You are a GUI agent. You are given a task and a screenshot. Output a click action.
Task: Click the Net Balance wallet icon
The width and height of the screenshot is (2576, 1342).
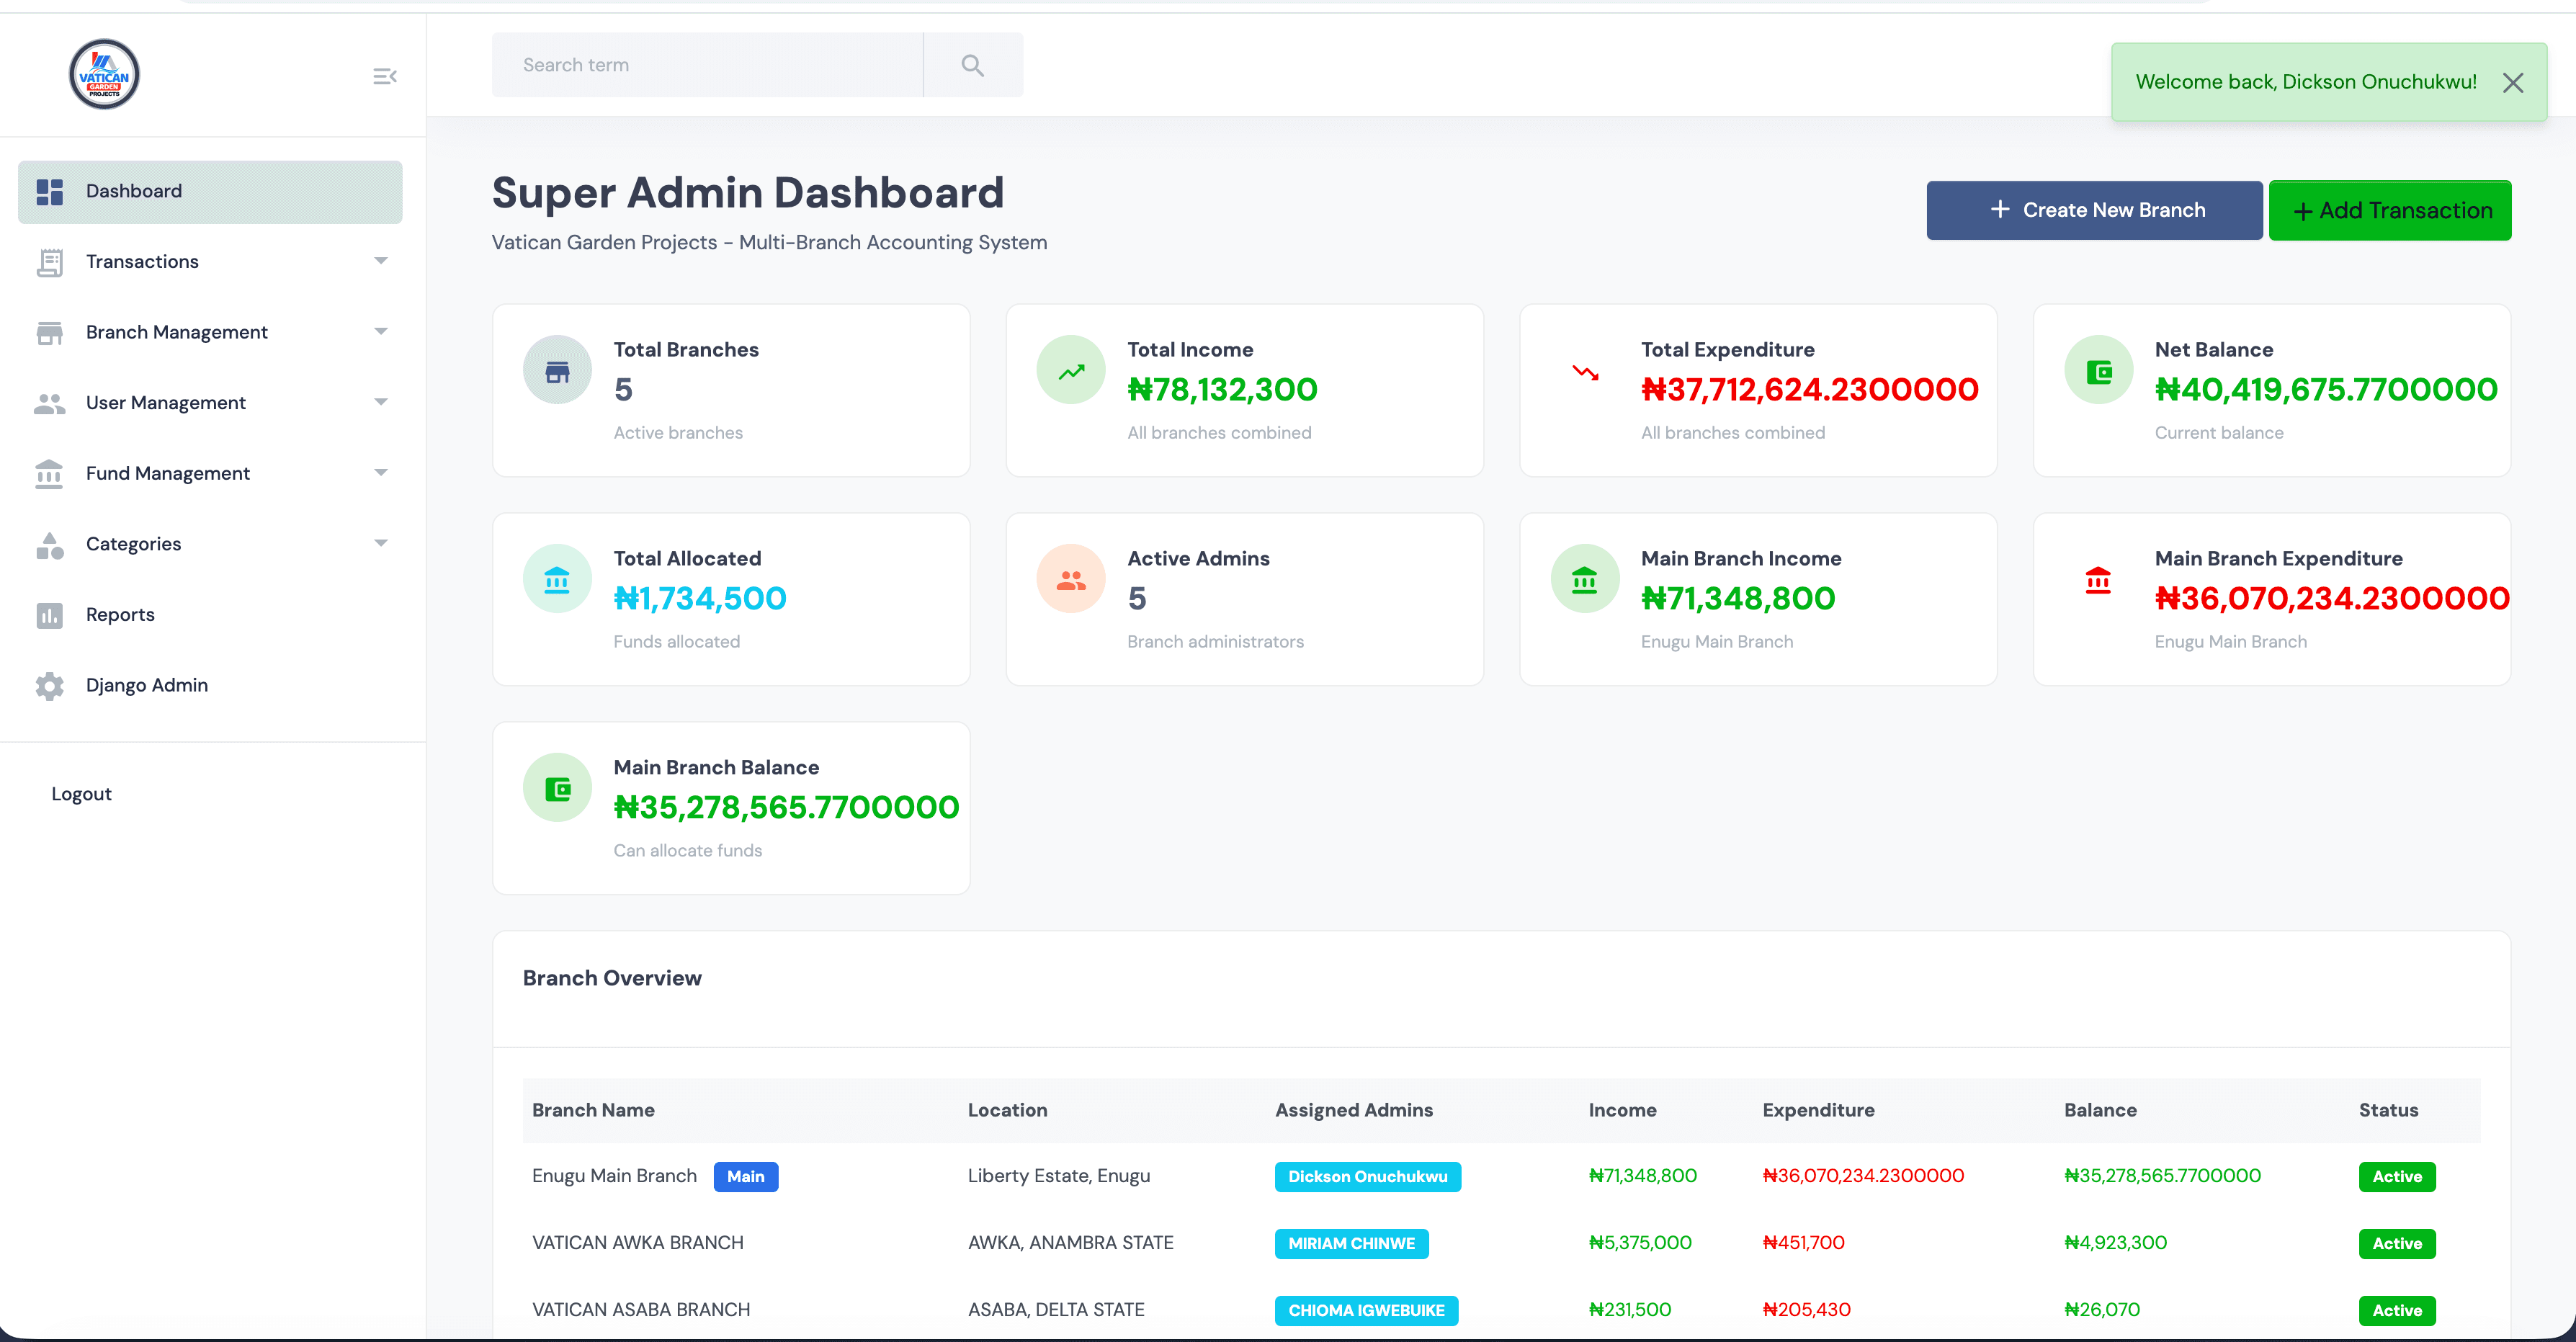point(2098,371)
